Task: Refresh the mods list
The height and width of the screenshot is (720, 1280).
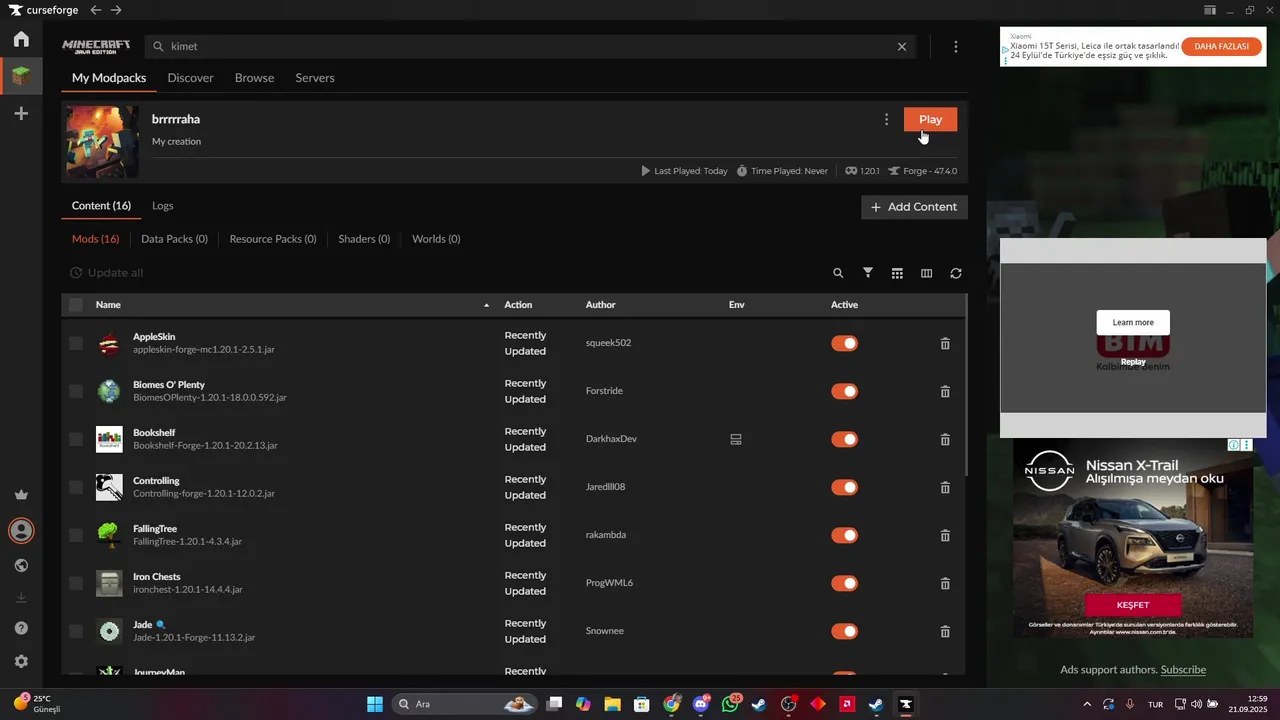Action: (x=956, y=273)
